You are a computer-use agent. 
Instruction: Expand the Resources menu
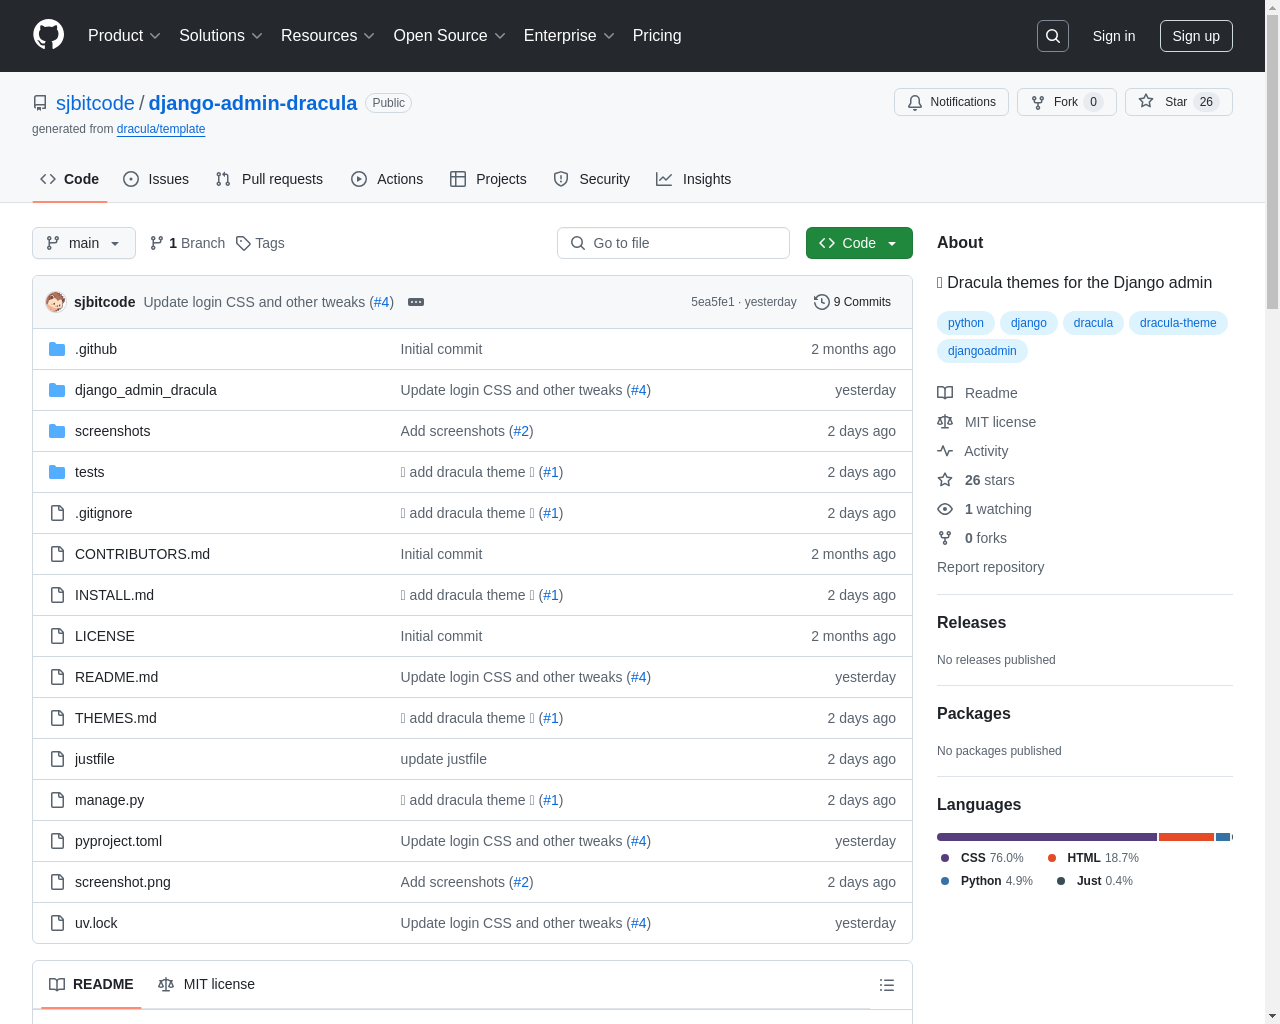328,36
